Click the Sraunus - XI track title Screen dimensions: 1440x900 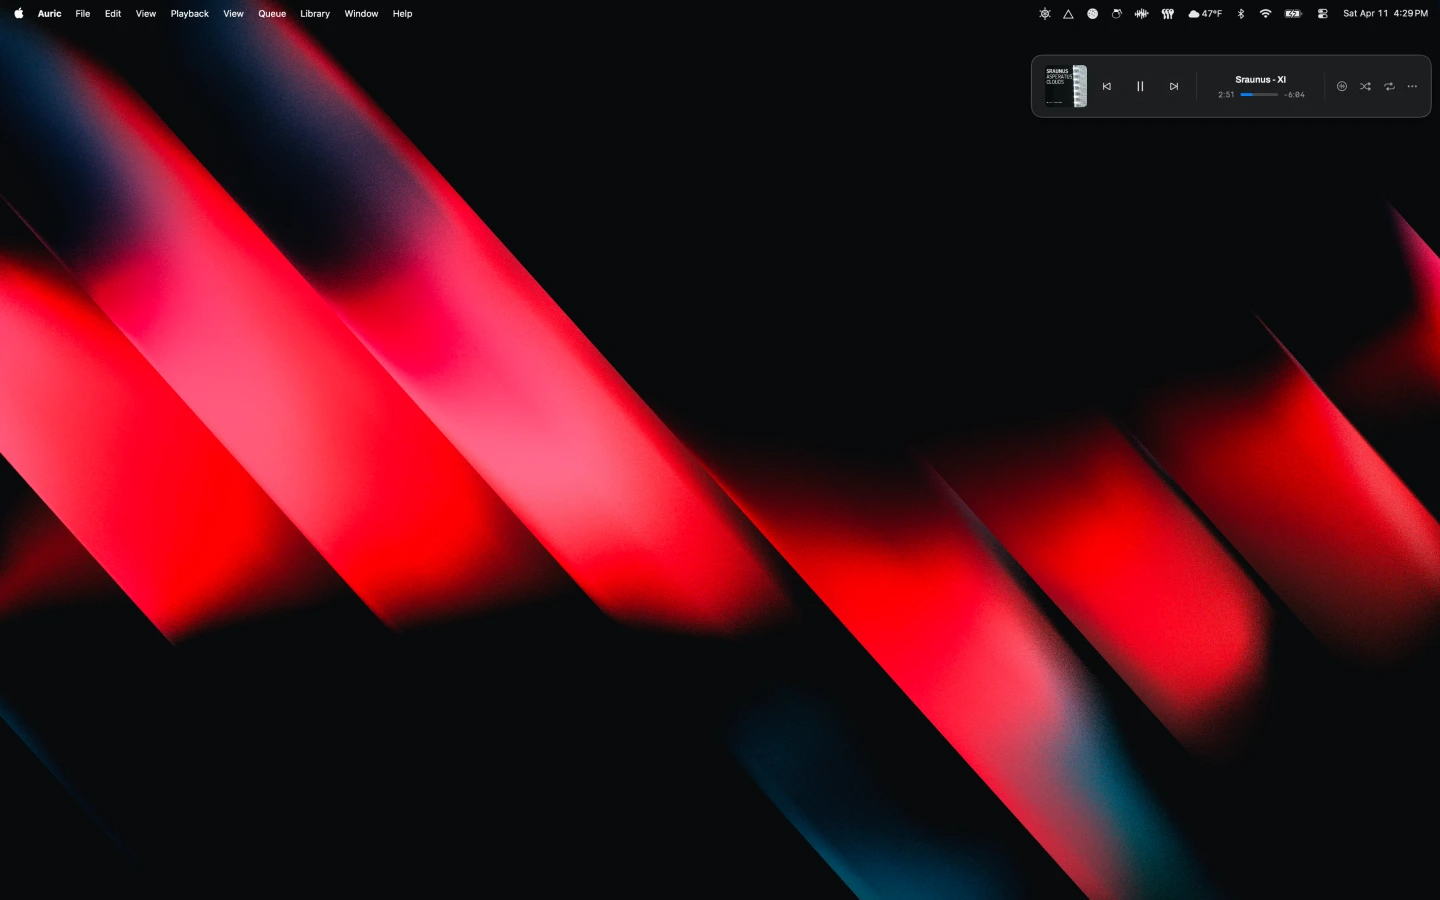tap(1260, 79)
